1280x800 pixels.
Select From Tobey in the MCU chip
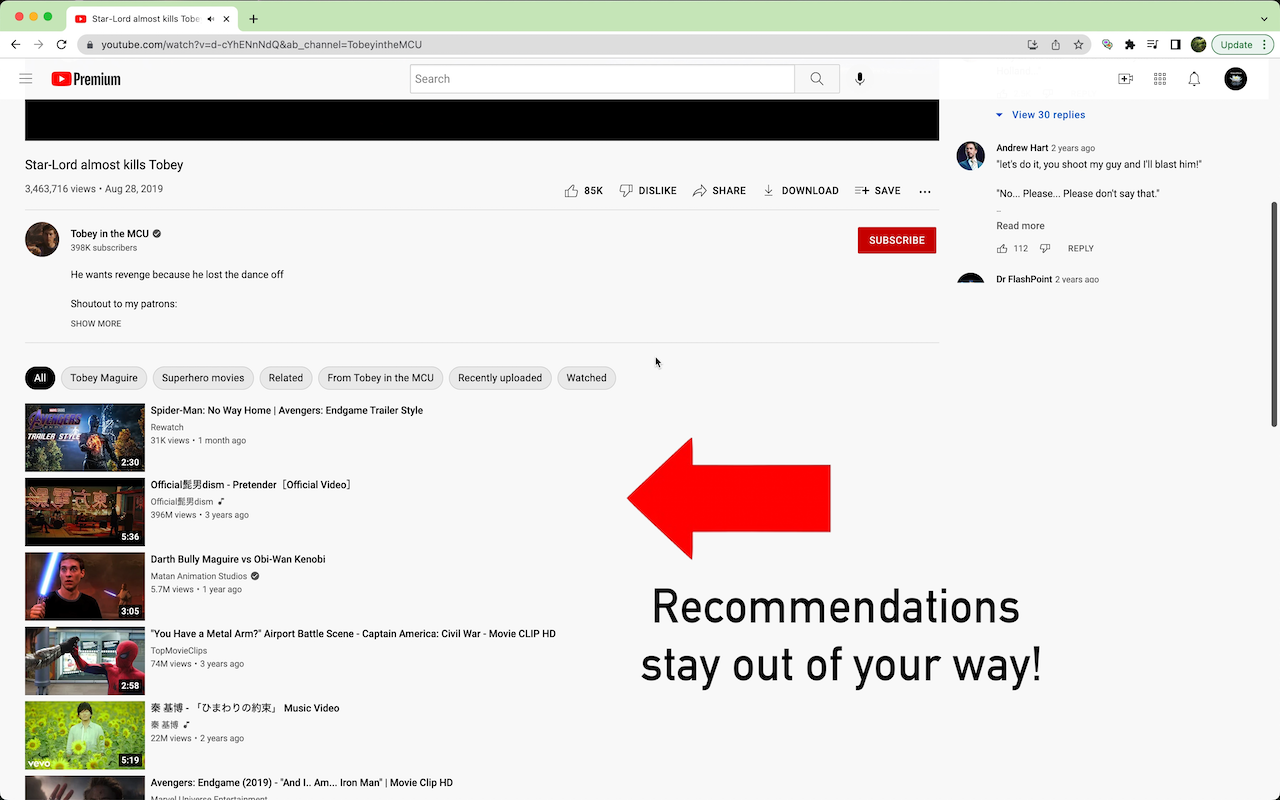coord(380,378)
